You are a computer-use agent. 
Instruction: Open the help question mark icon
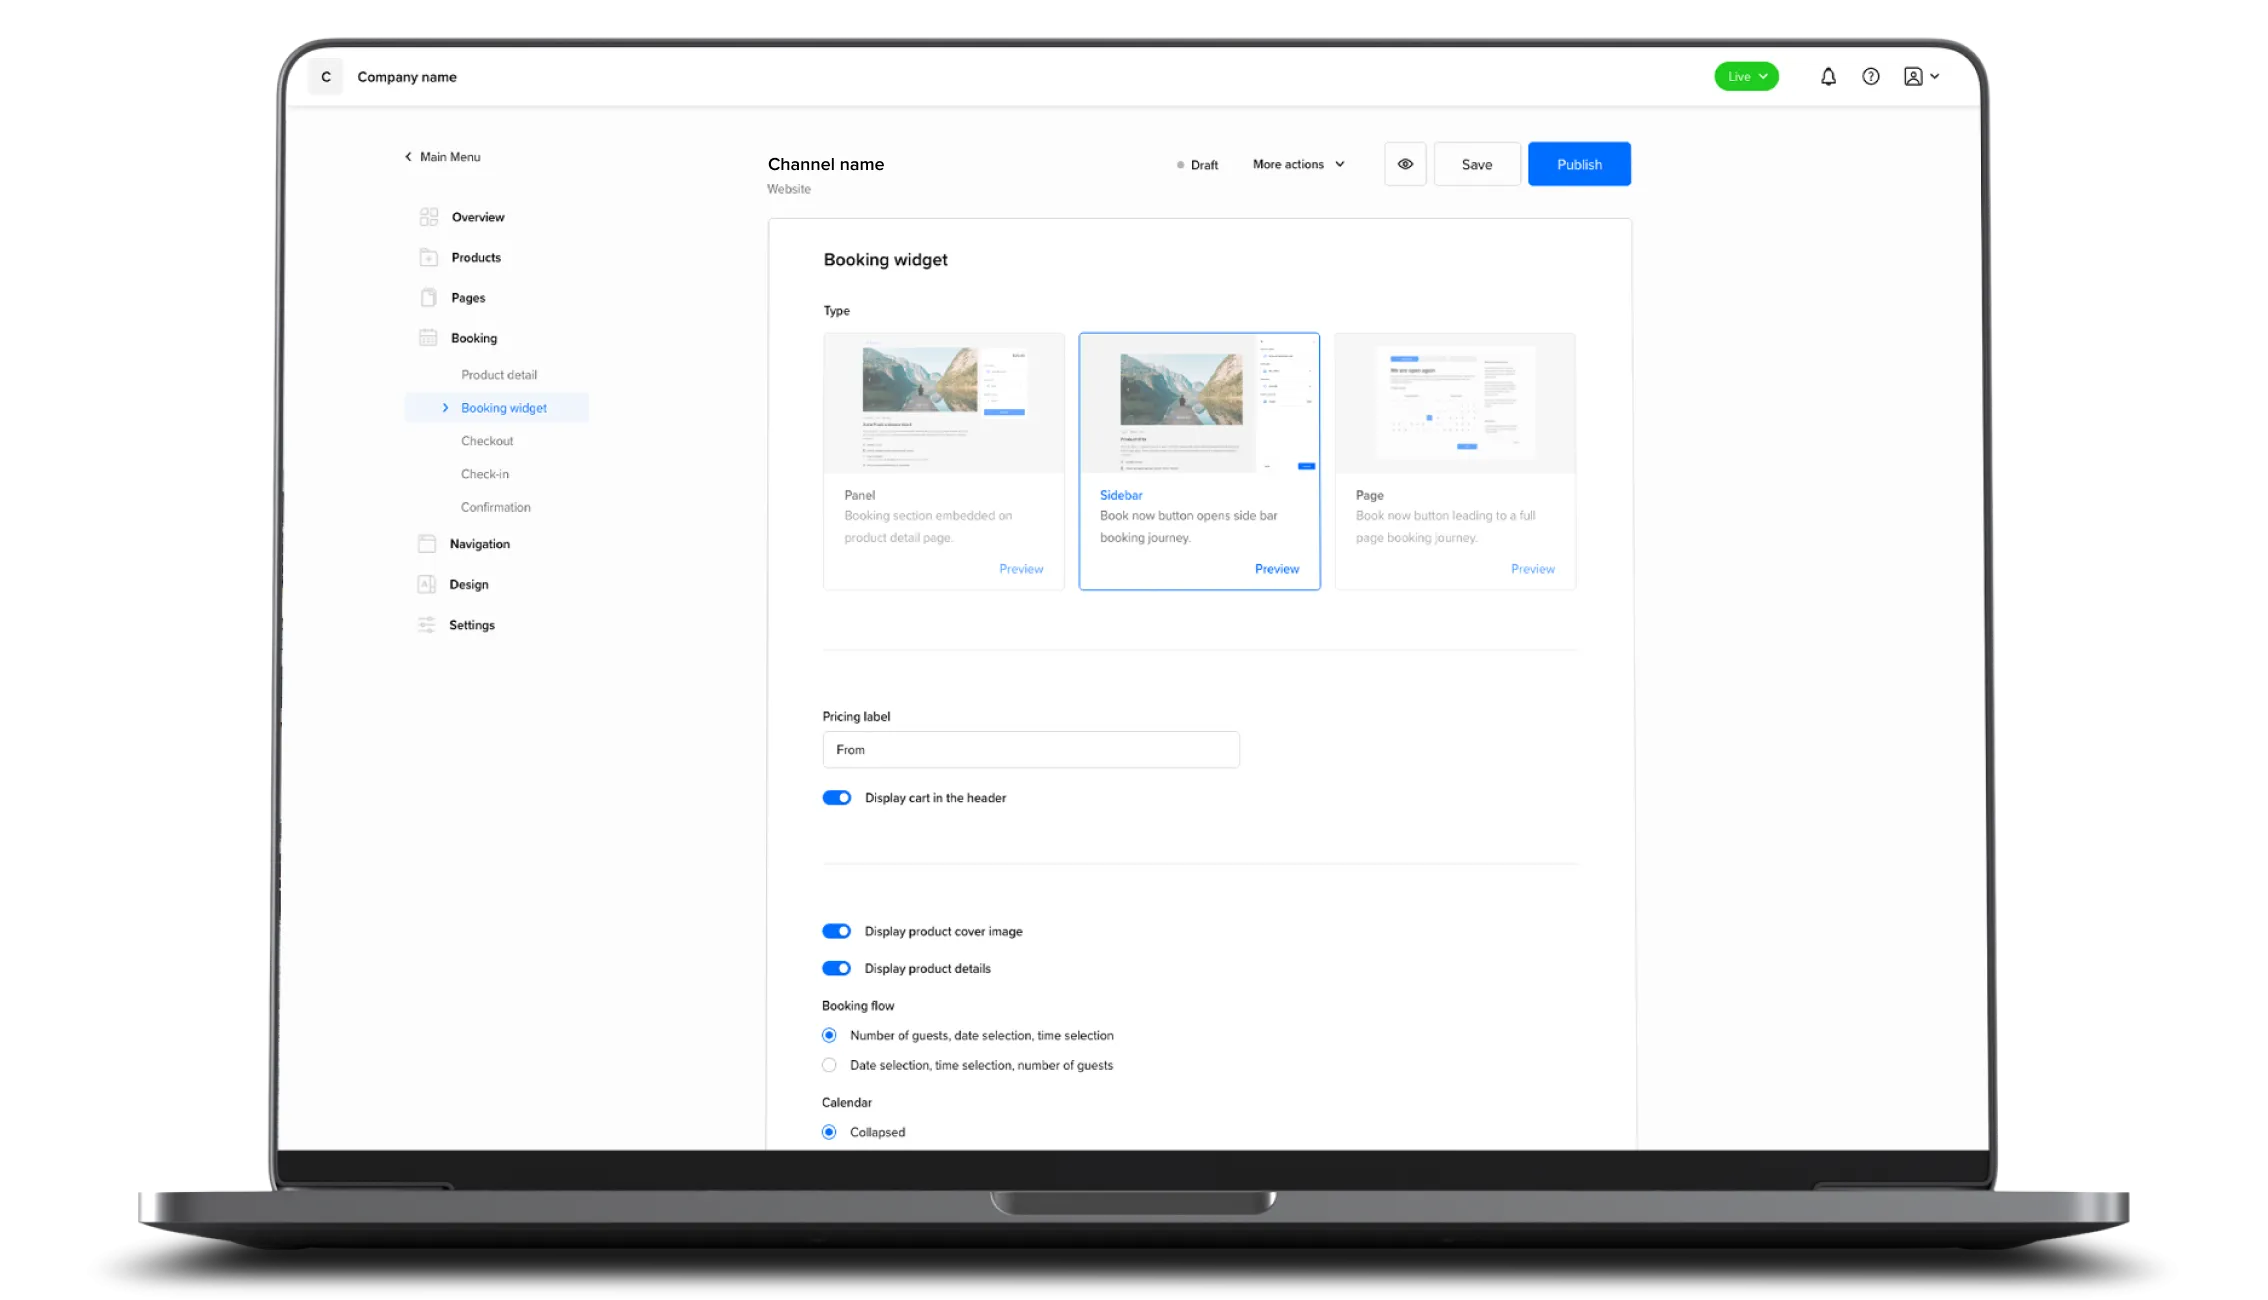[x=1870, y=77]
